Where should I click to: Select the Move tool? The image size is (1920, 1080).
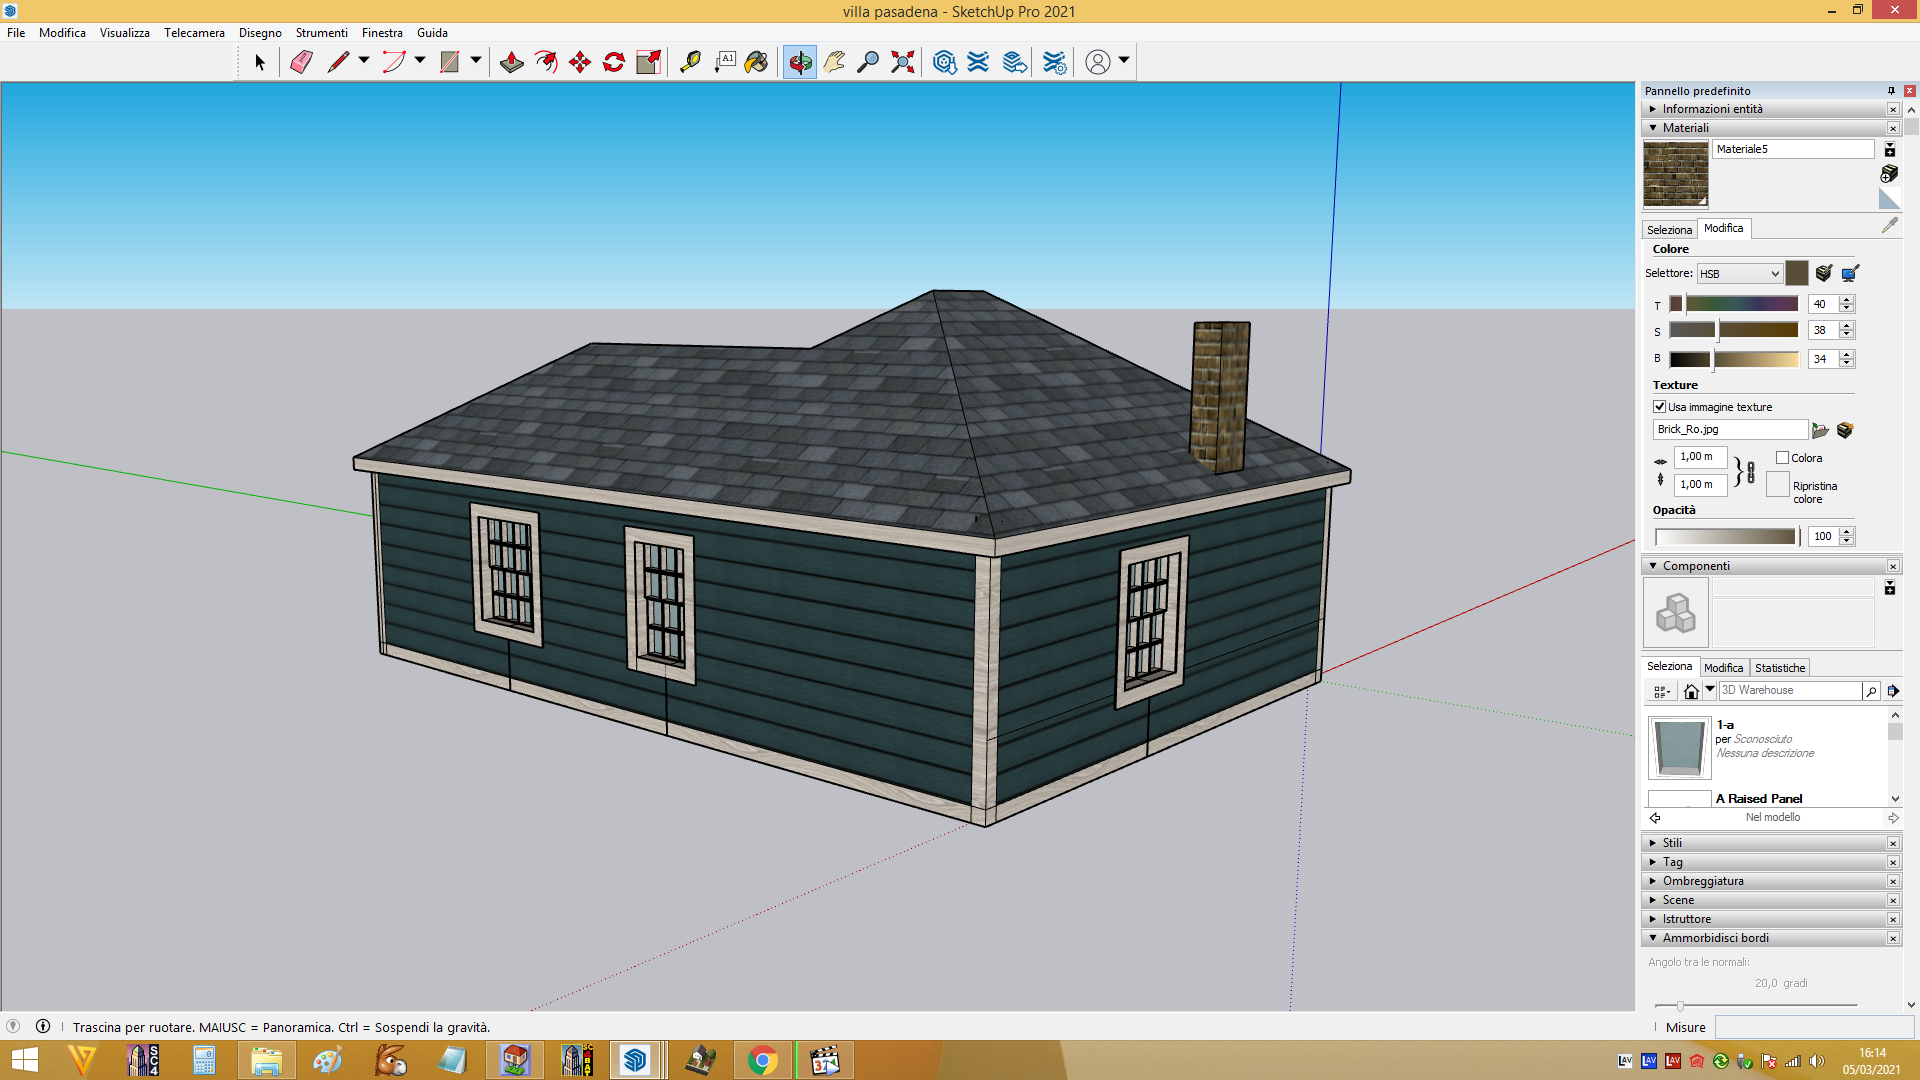(580, 62)
